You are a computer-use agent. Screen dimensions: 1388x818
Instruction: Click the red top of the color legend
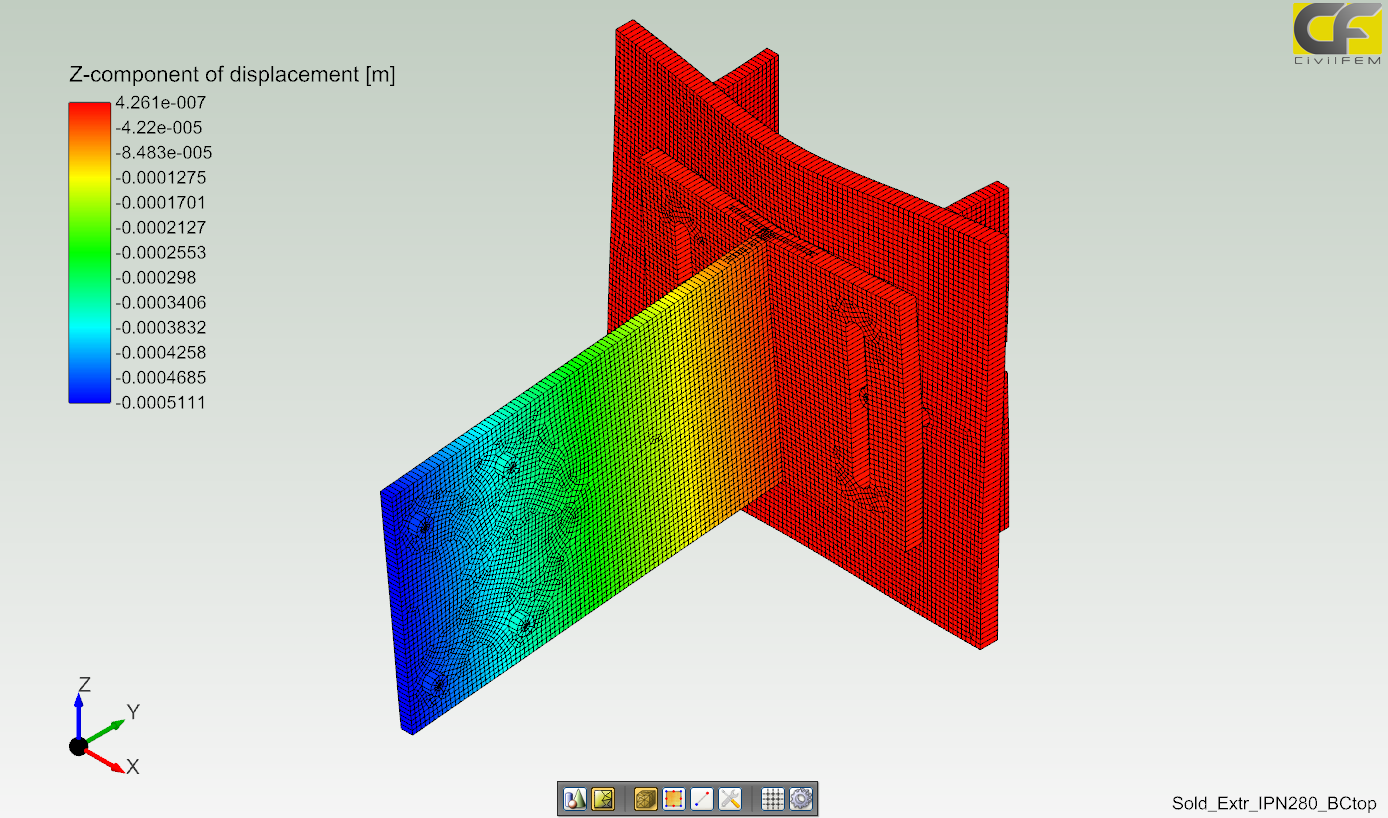pyautogui.click(x=89, y=110)
